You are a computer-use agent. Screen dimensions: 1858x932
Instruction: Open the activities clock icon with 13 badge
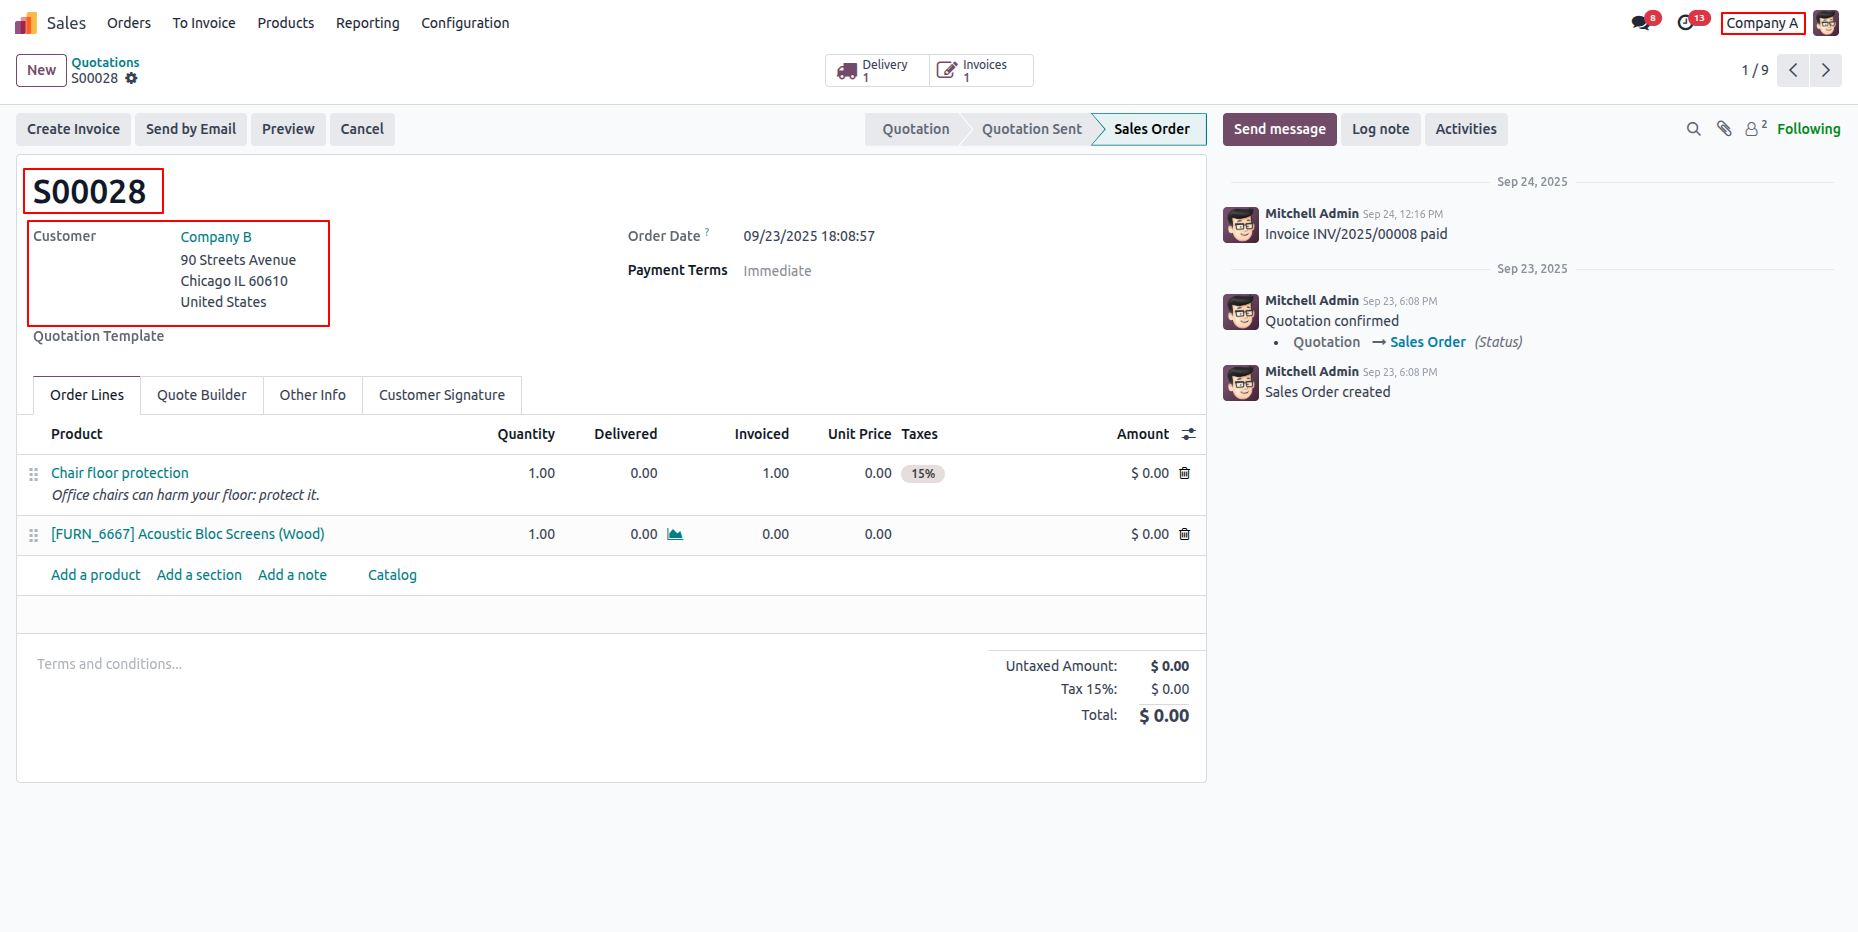coord(1688,20)
